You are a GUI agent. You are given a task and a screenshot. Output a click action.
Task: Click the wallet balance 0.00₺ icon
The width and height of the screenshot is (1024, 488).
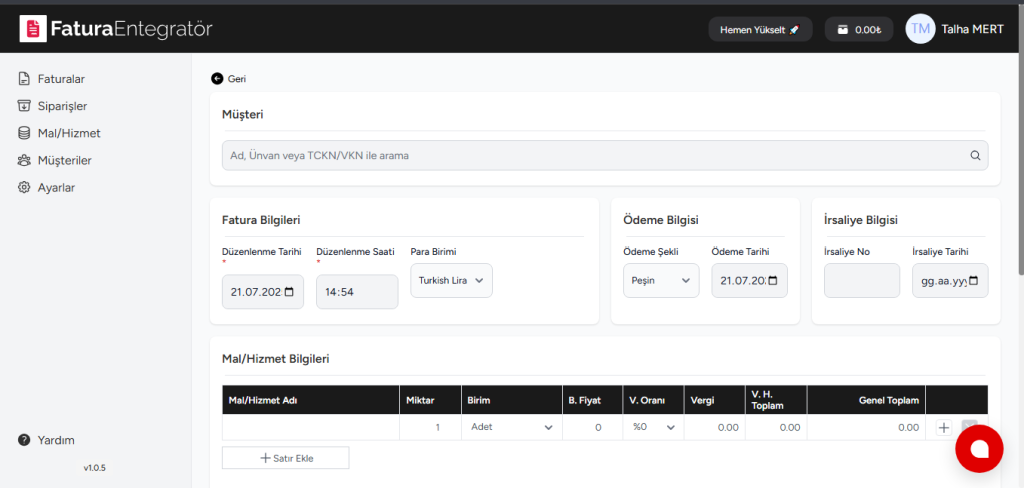(x=843, y=30)
